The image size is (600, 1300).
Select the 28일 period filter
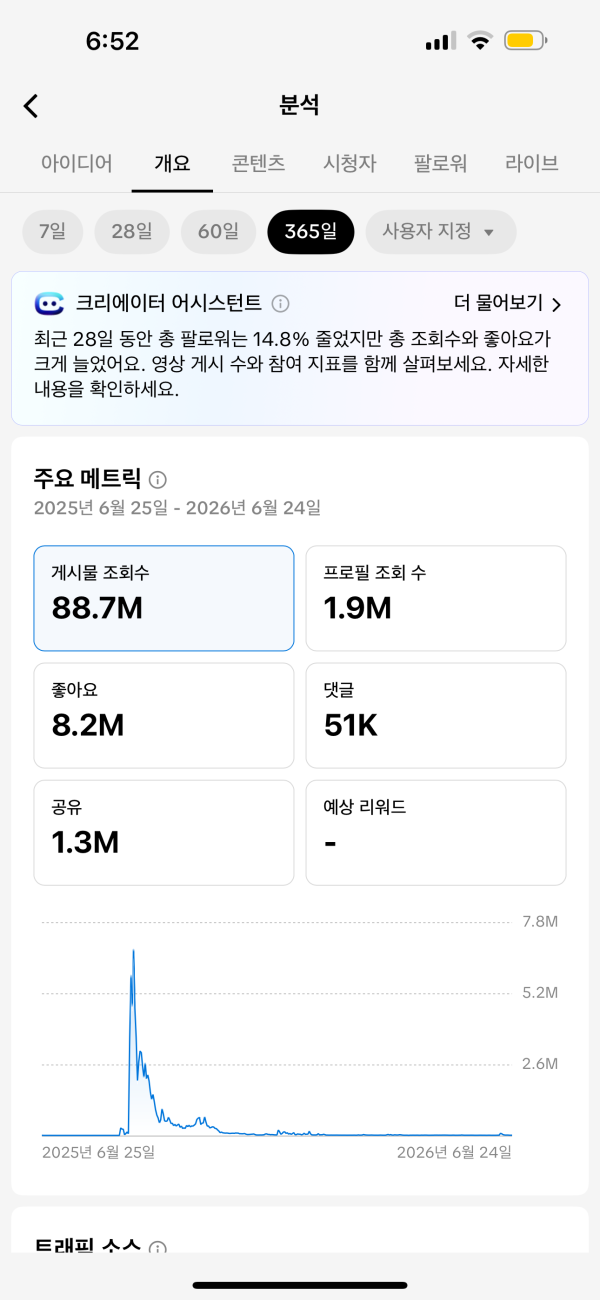pyautogui.click(x=132, y=232)
